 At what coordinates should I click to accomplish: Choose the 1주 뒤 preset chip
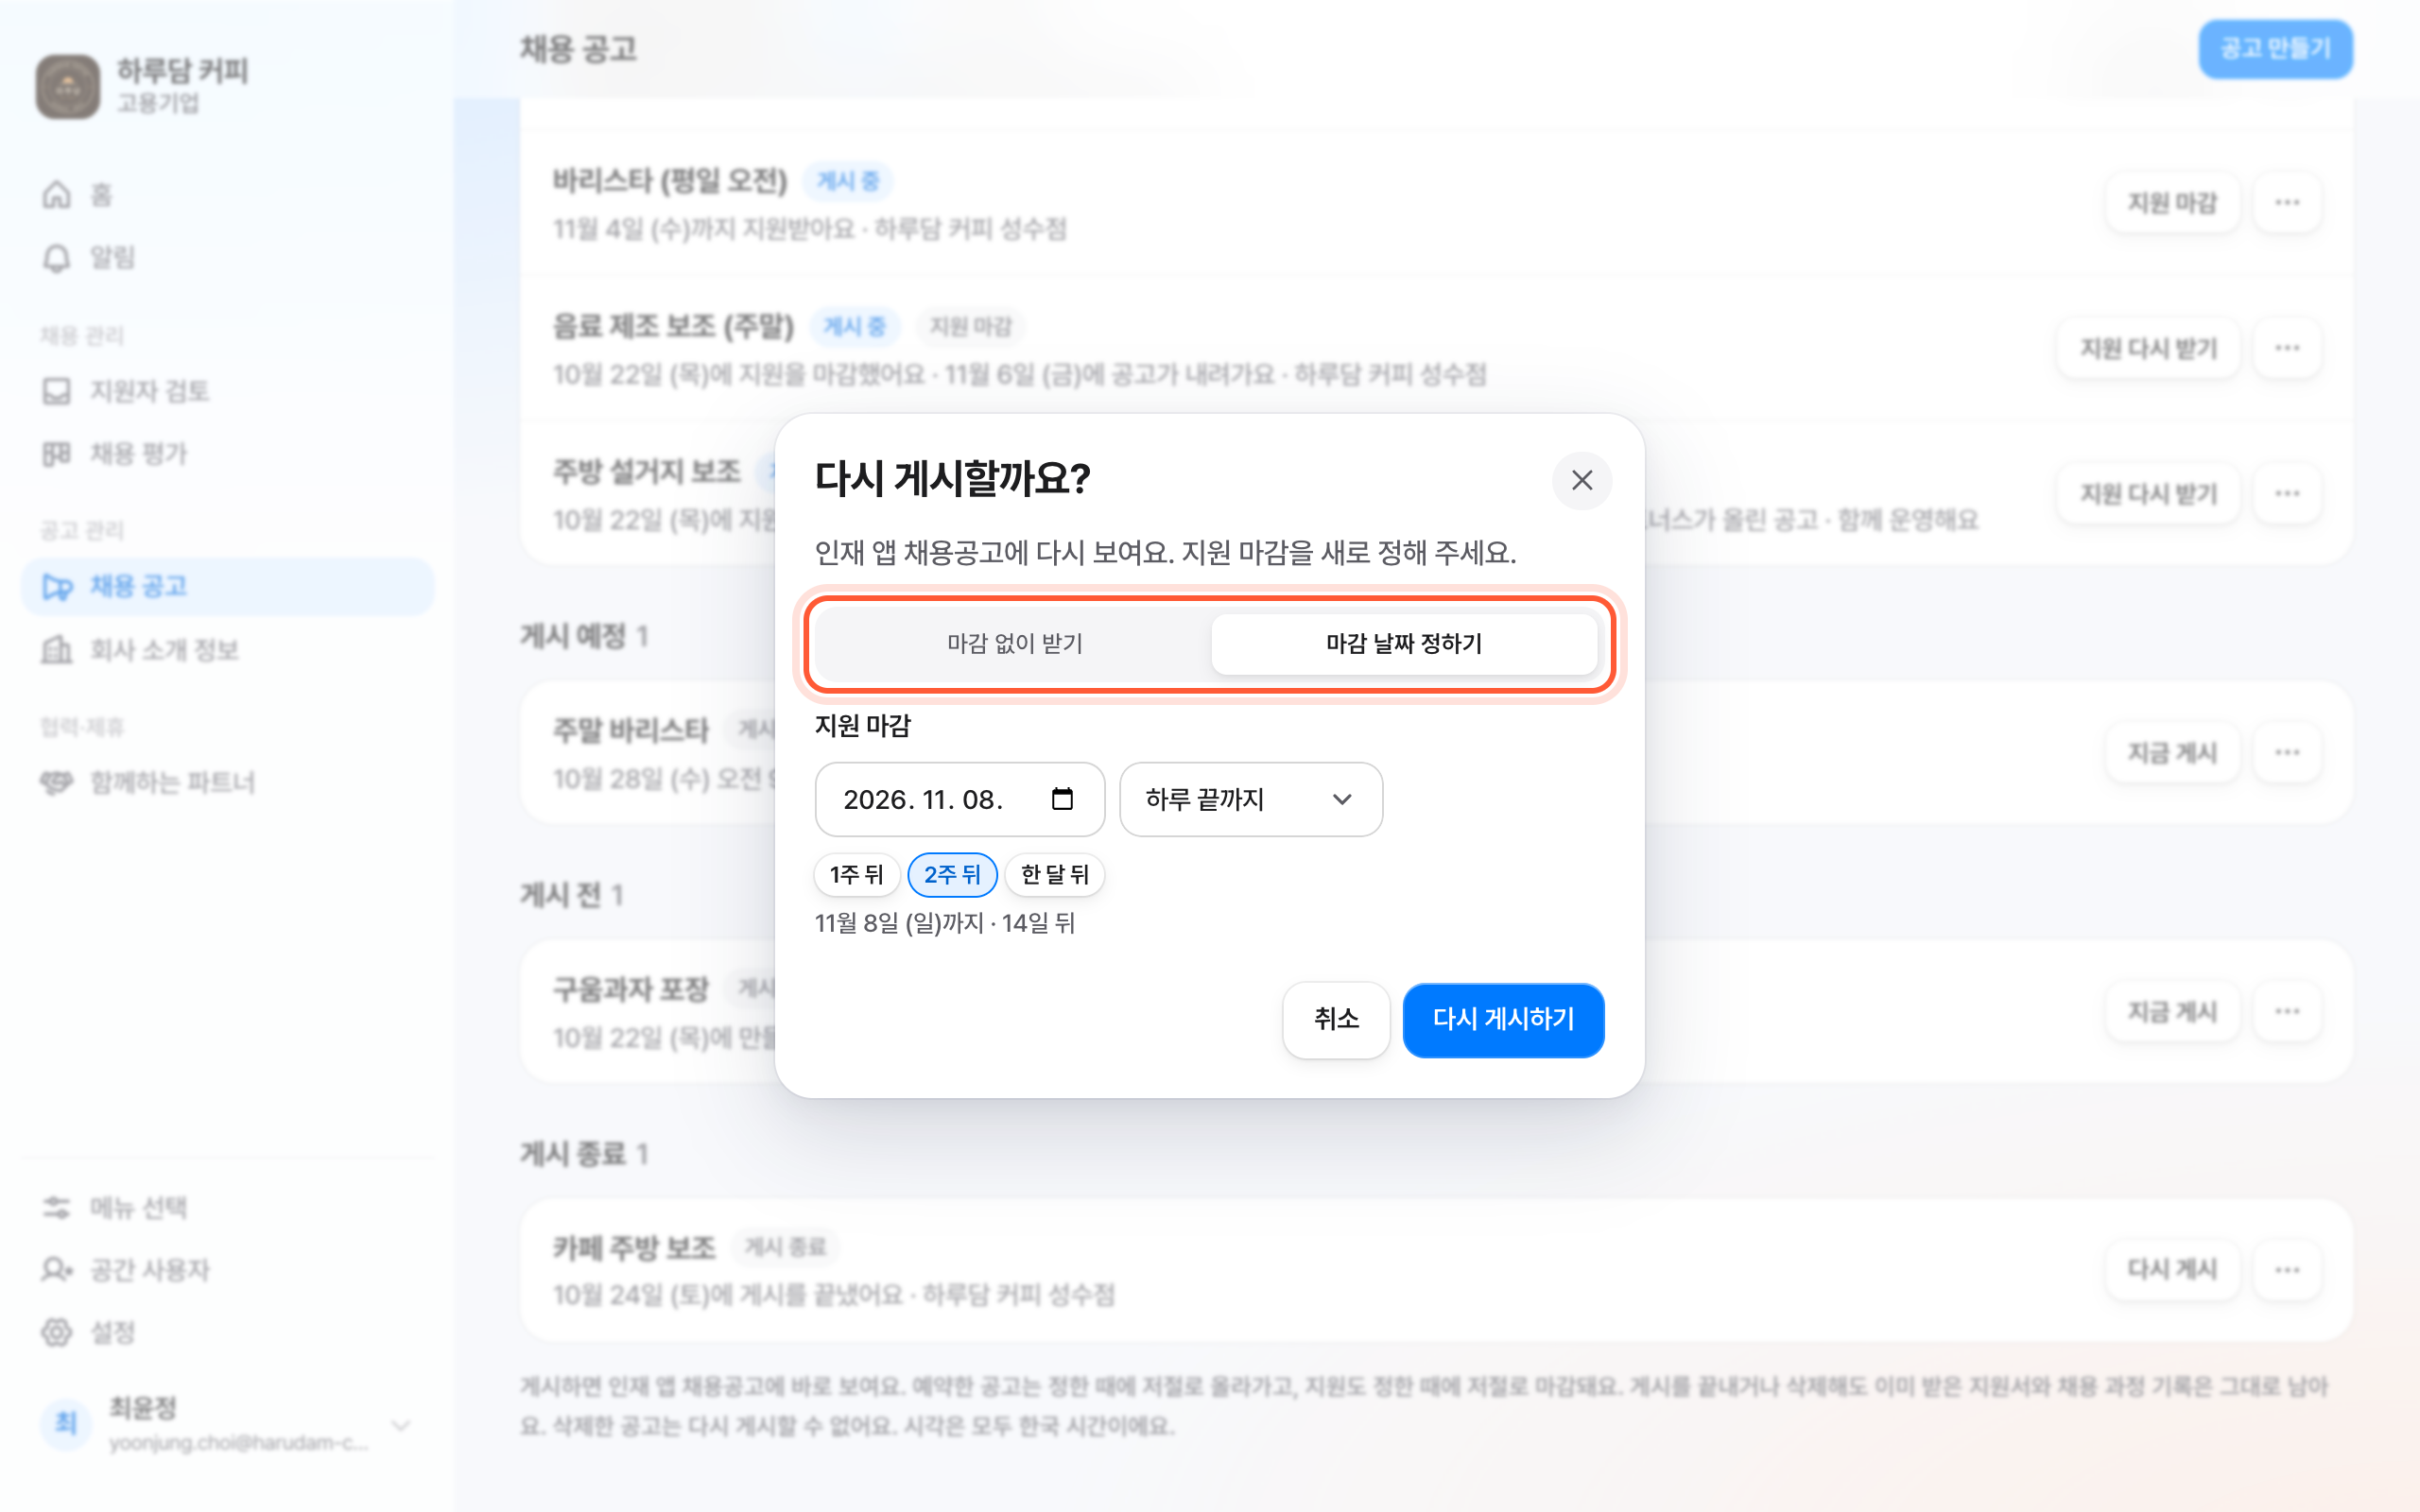[x=856, y=874]
